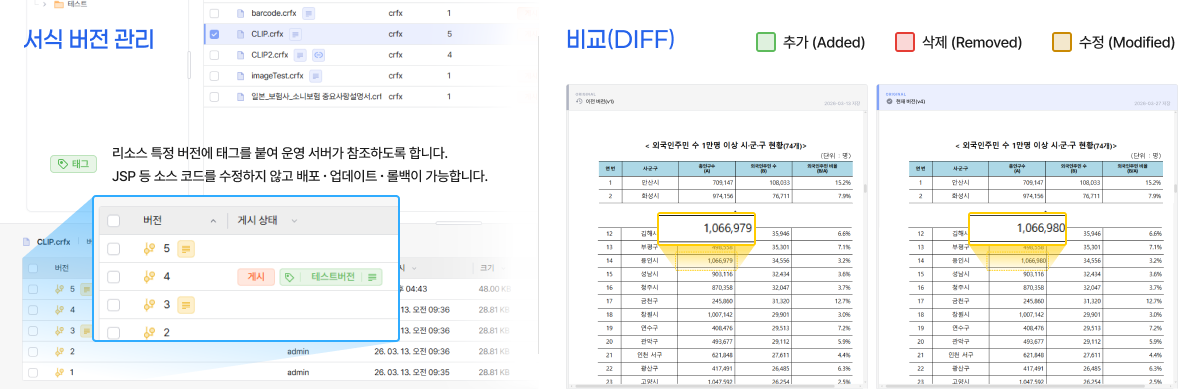Click vertical scrollbar of 이전 버전(v1) pane
Viewport: 1198px width, 389px height.
866,188
